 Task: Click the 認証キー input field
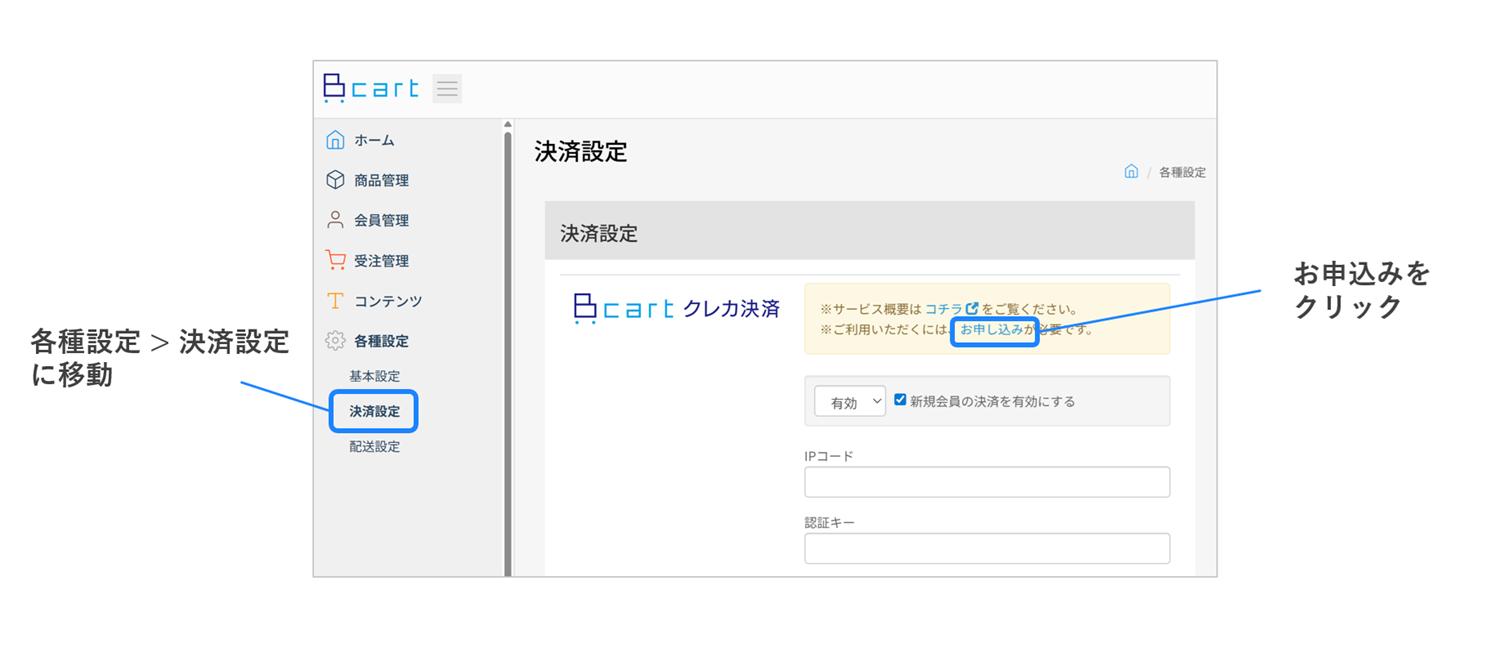tap(986, 548)
